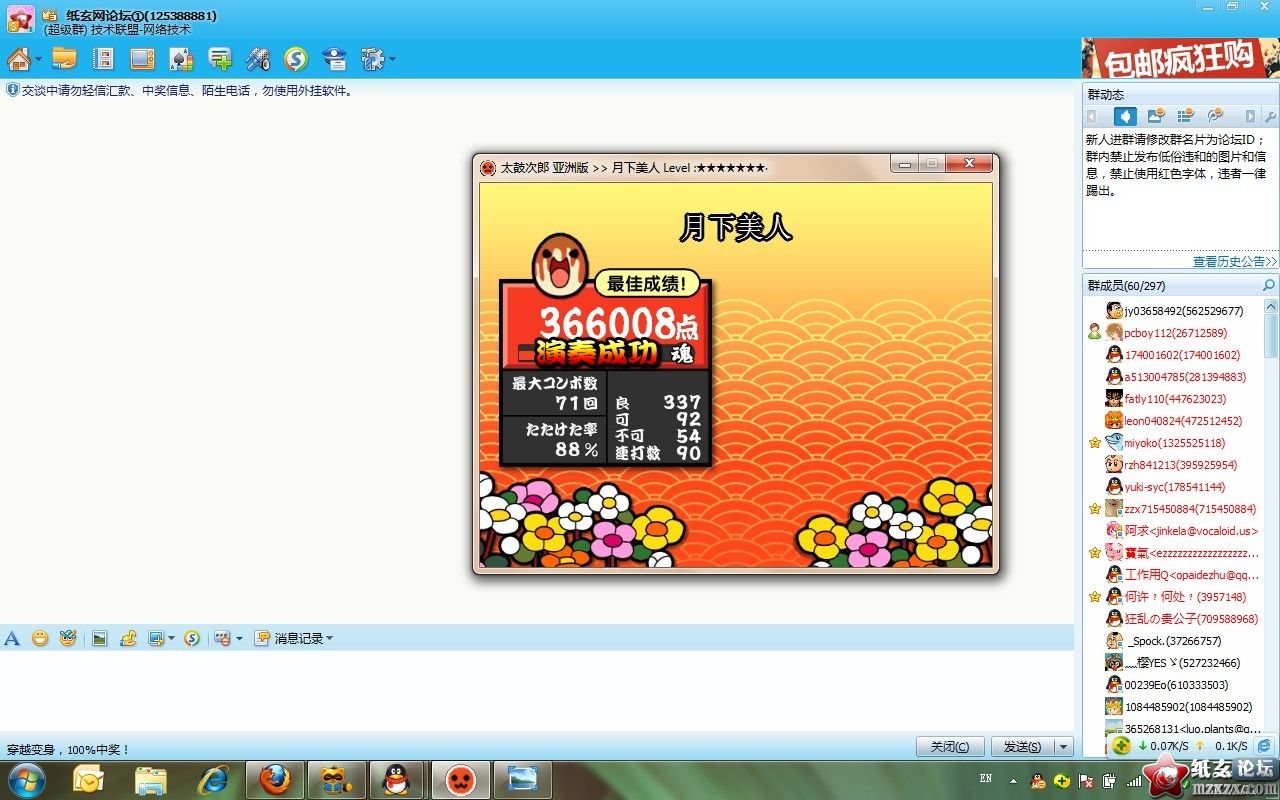Click into the message input area
This screenshot has width=1280, height=800.
[x=537, y=690]
